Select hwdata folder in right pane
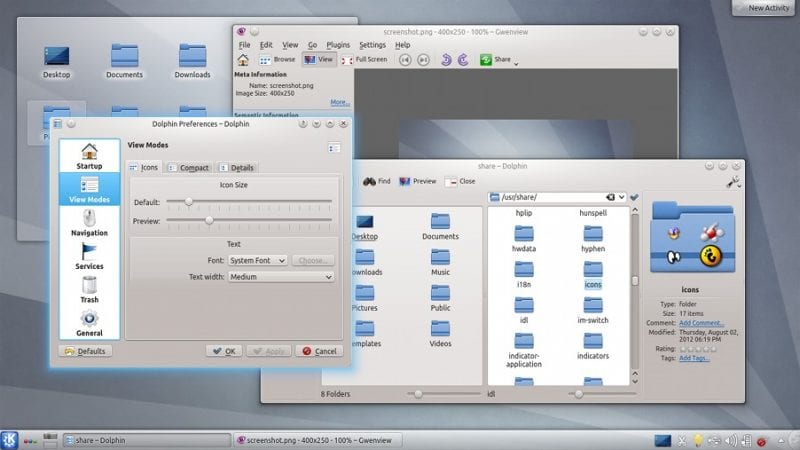Image resolution: width=800 pixels, height=450 pixels. pyautogui.click(x=523, y=239)
